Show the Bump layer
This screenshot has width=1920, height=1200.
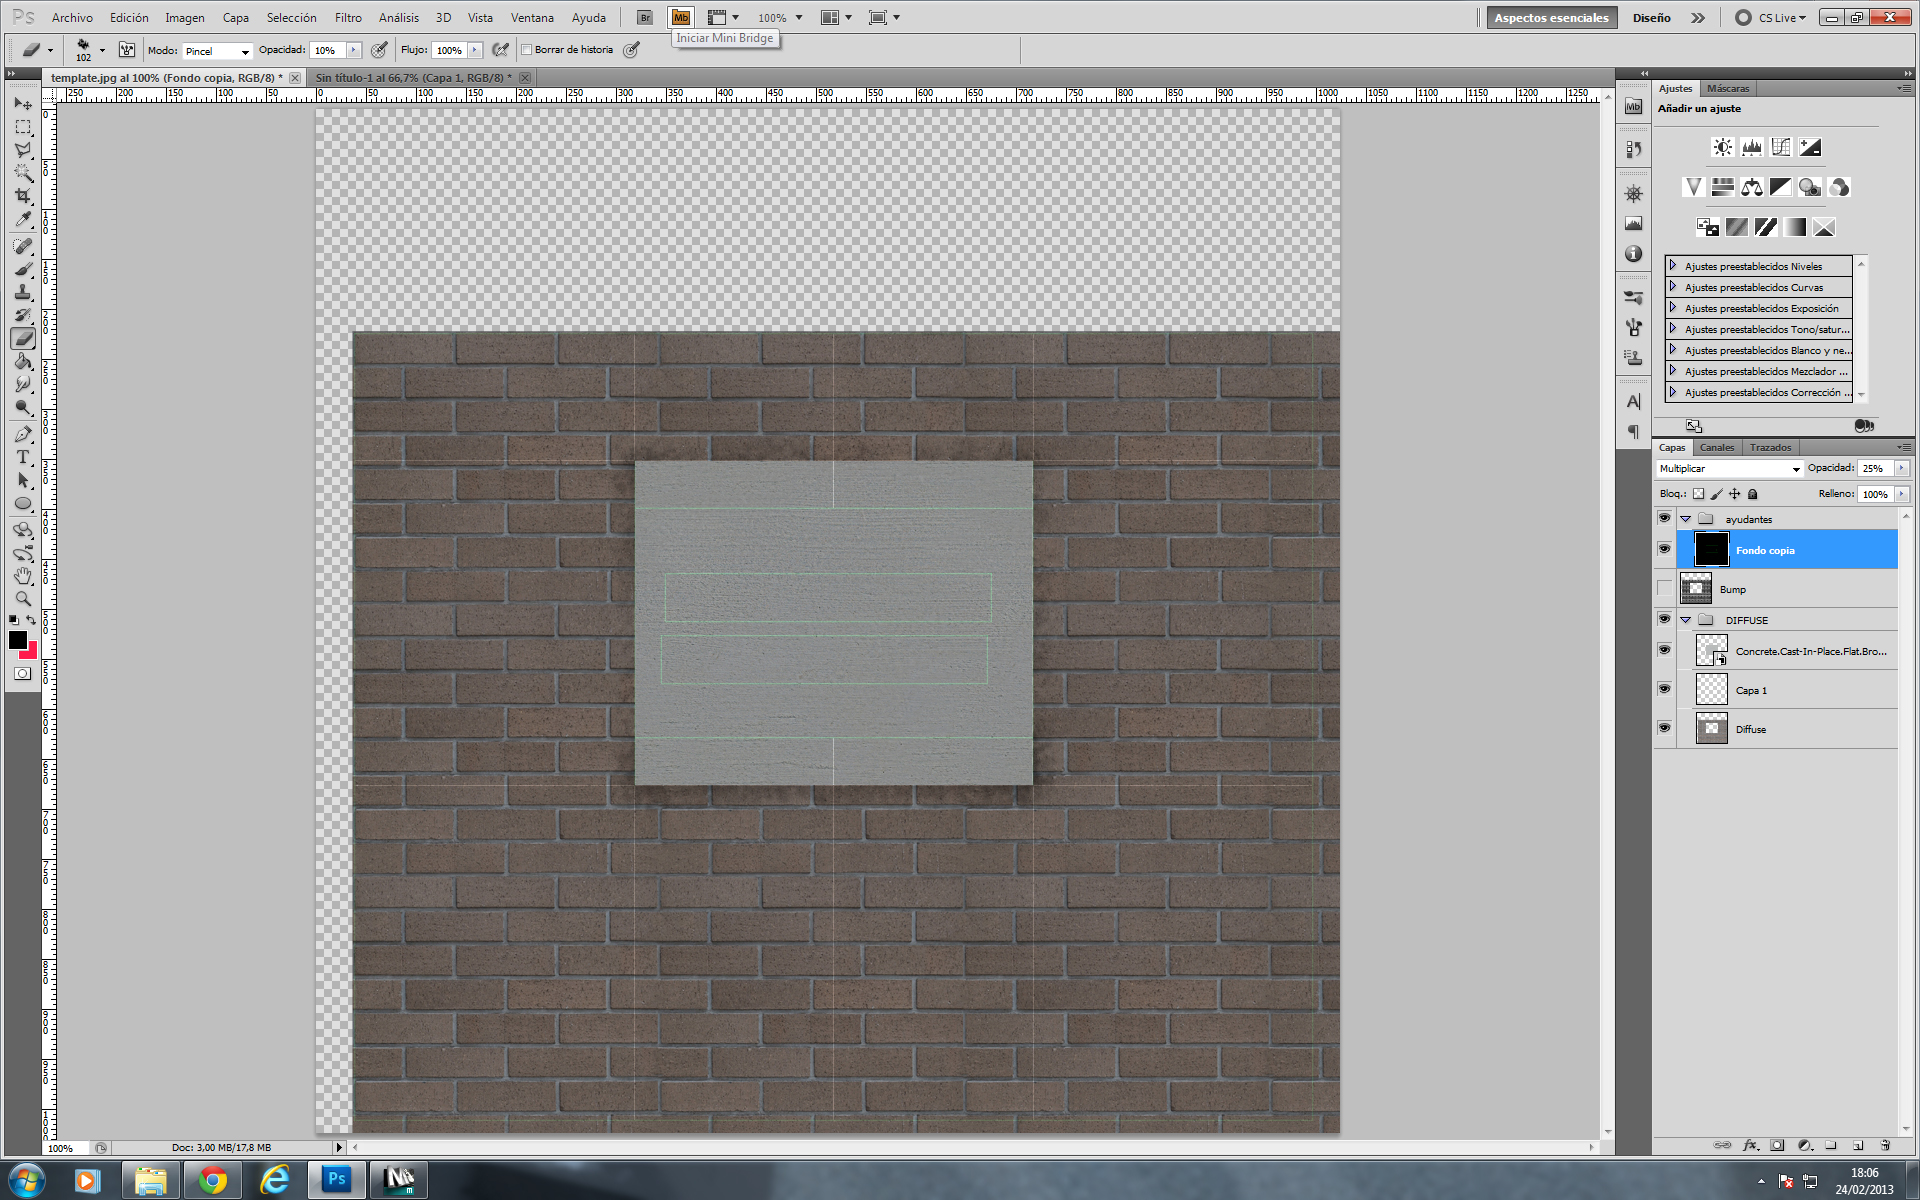pyautogui.click(x=1664, y=588)
